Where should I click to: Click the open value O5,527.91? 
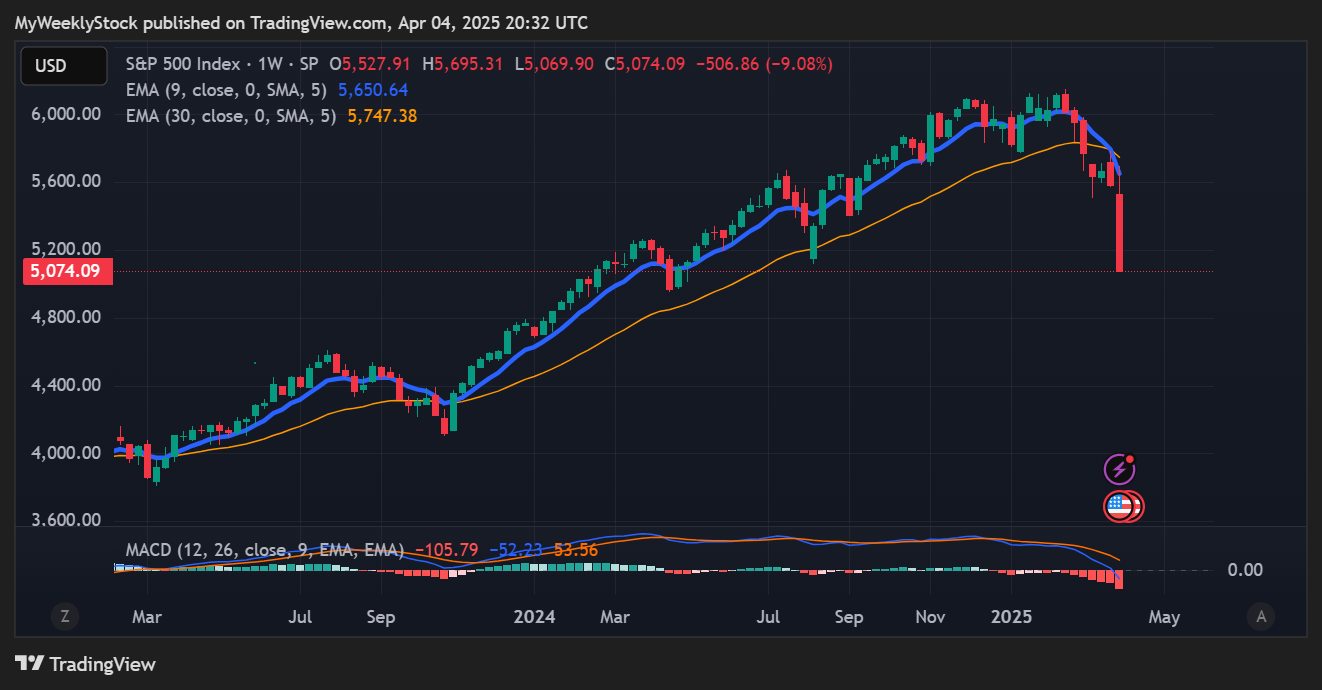(372, 64)
